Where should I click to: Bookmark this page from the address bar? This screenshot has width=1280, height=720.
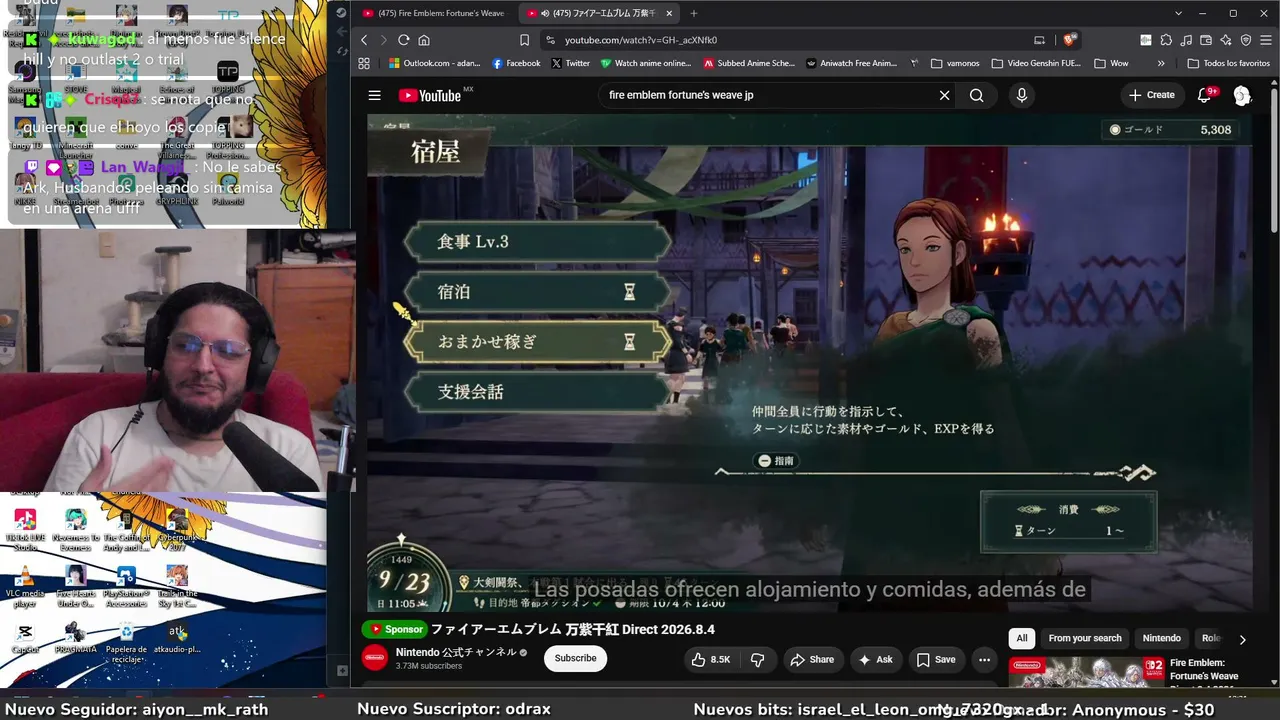524,40
